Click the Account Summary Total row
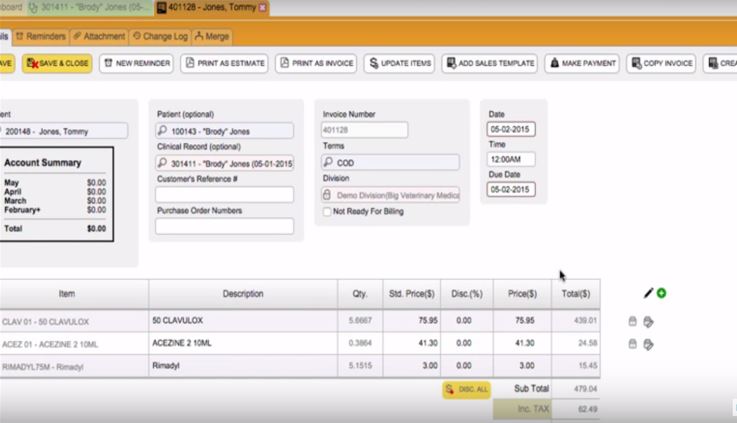Image resolution: width=737 pixels, height=423 pixels. point(55,229)
